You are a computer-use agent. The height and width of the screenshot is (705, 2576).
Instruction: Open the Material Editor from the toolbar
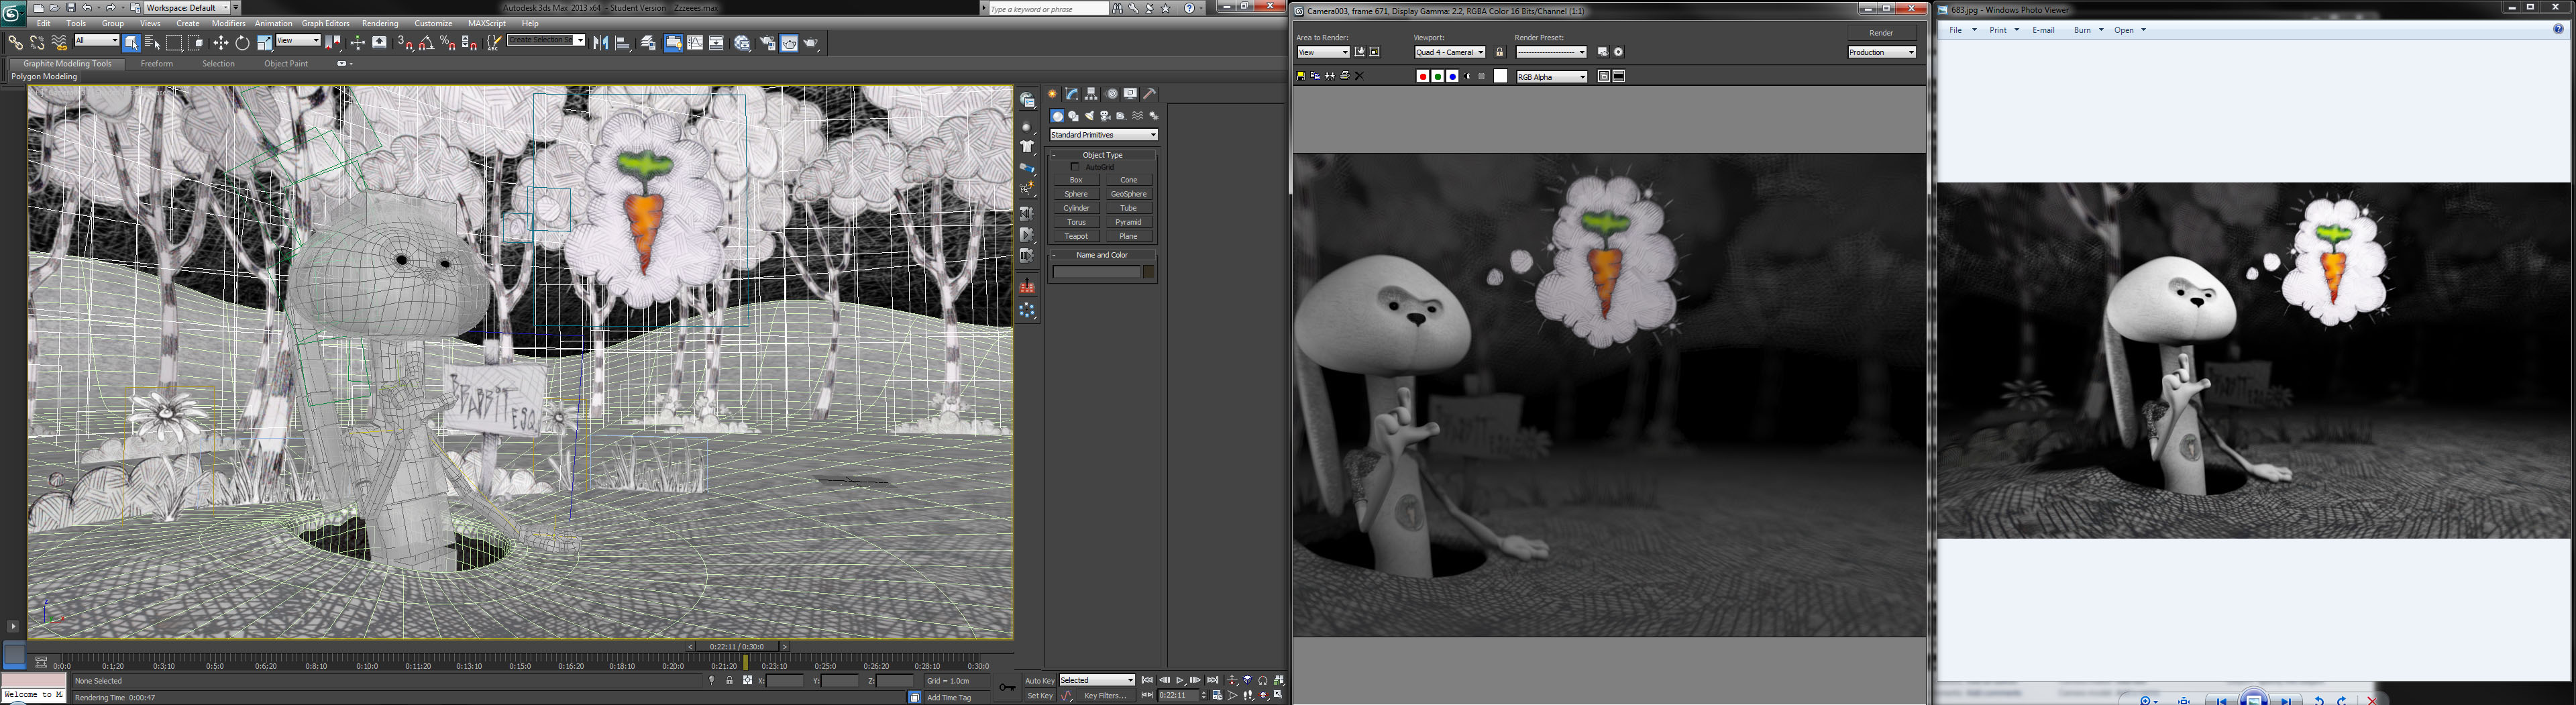pos(742,43)
